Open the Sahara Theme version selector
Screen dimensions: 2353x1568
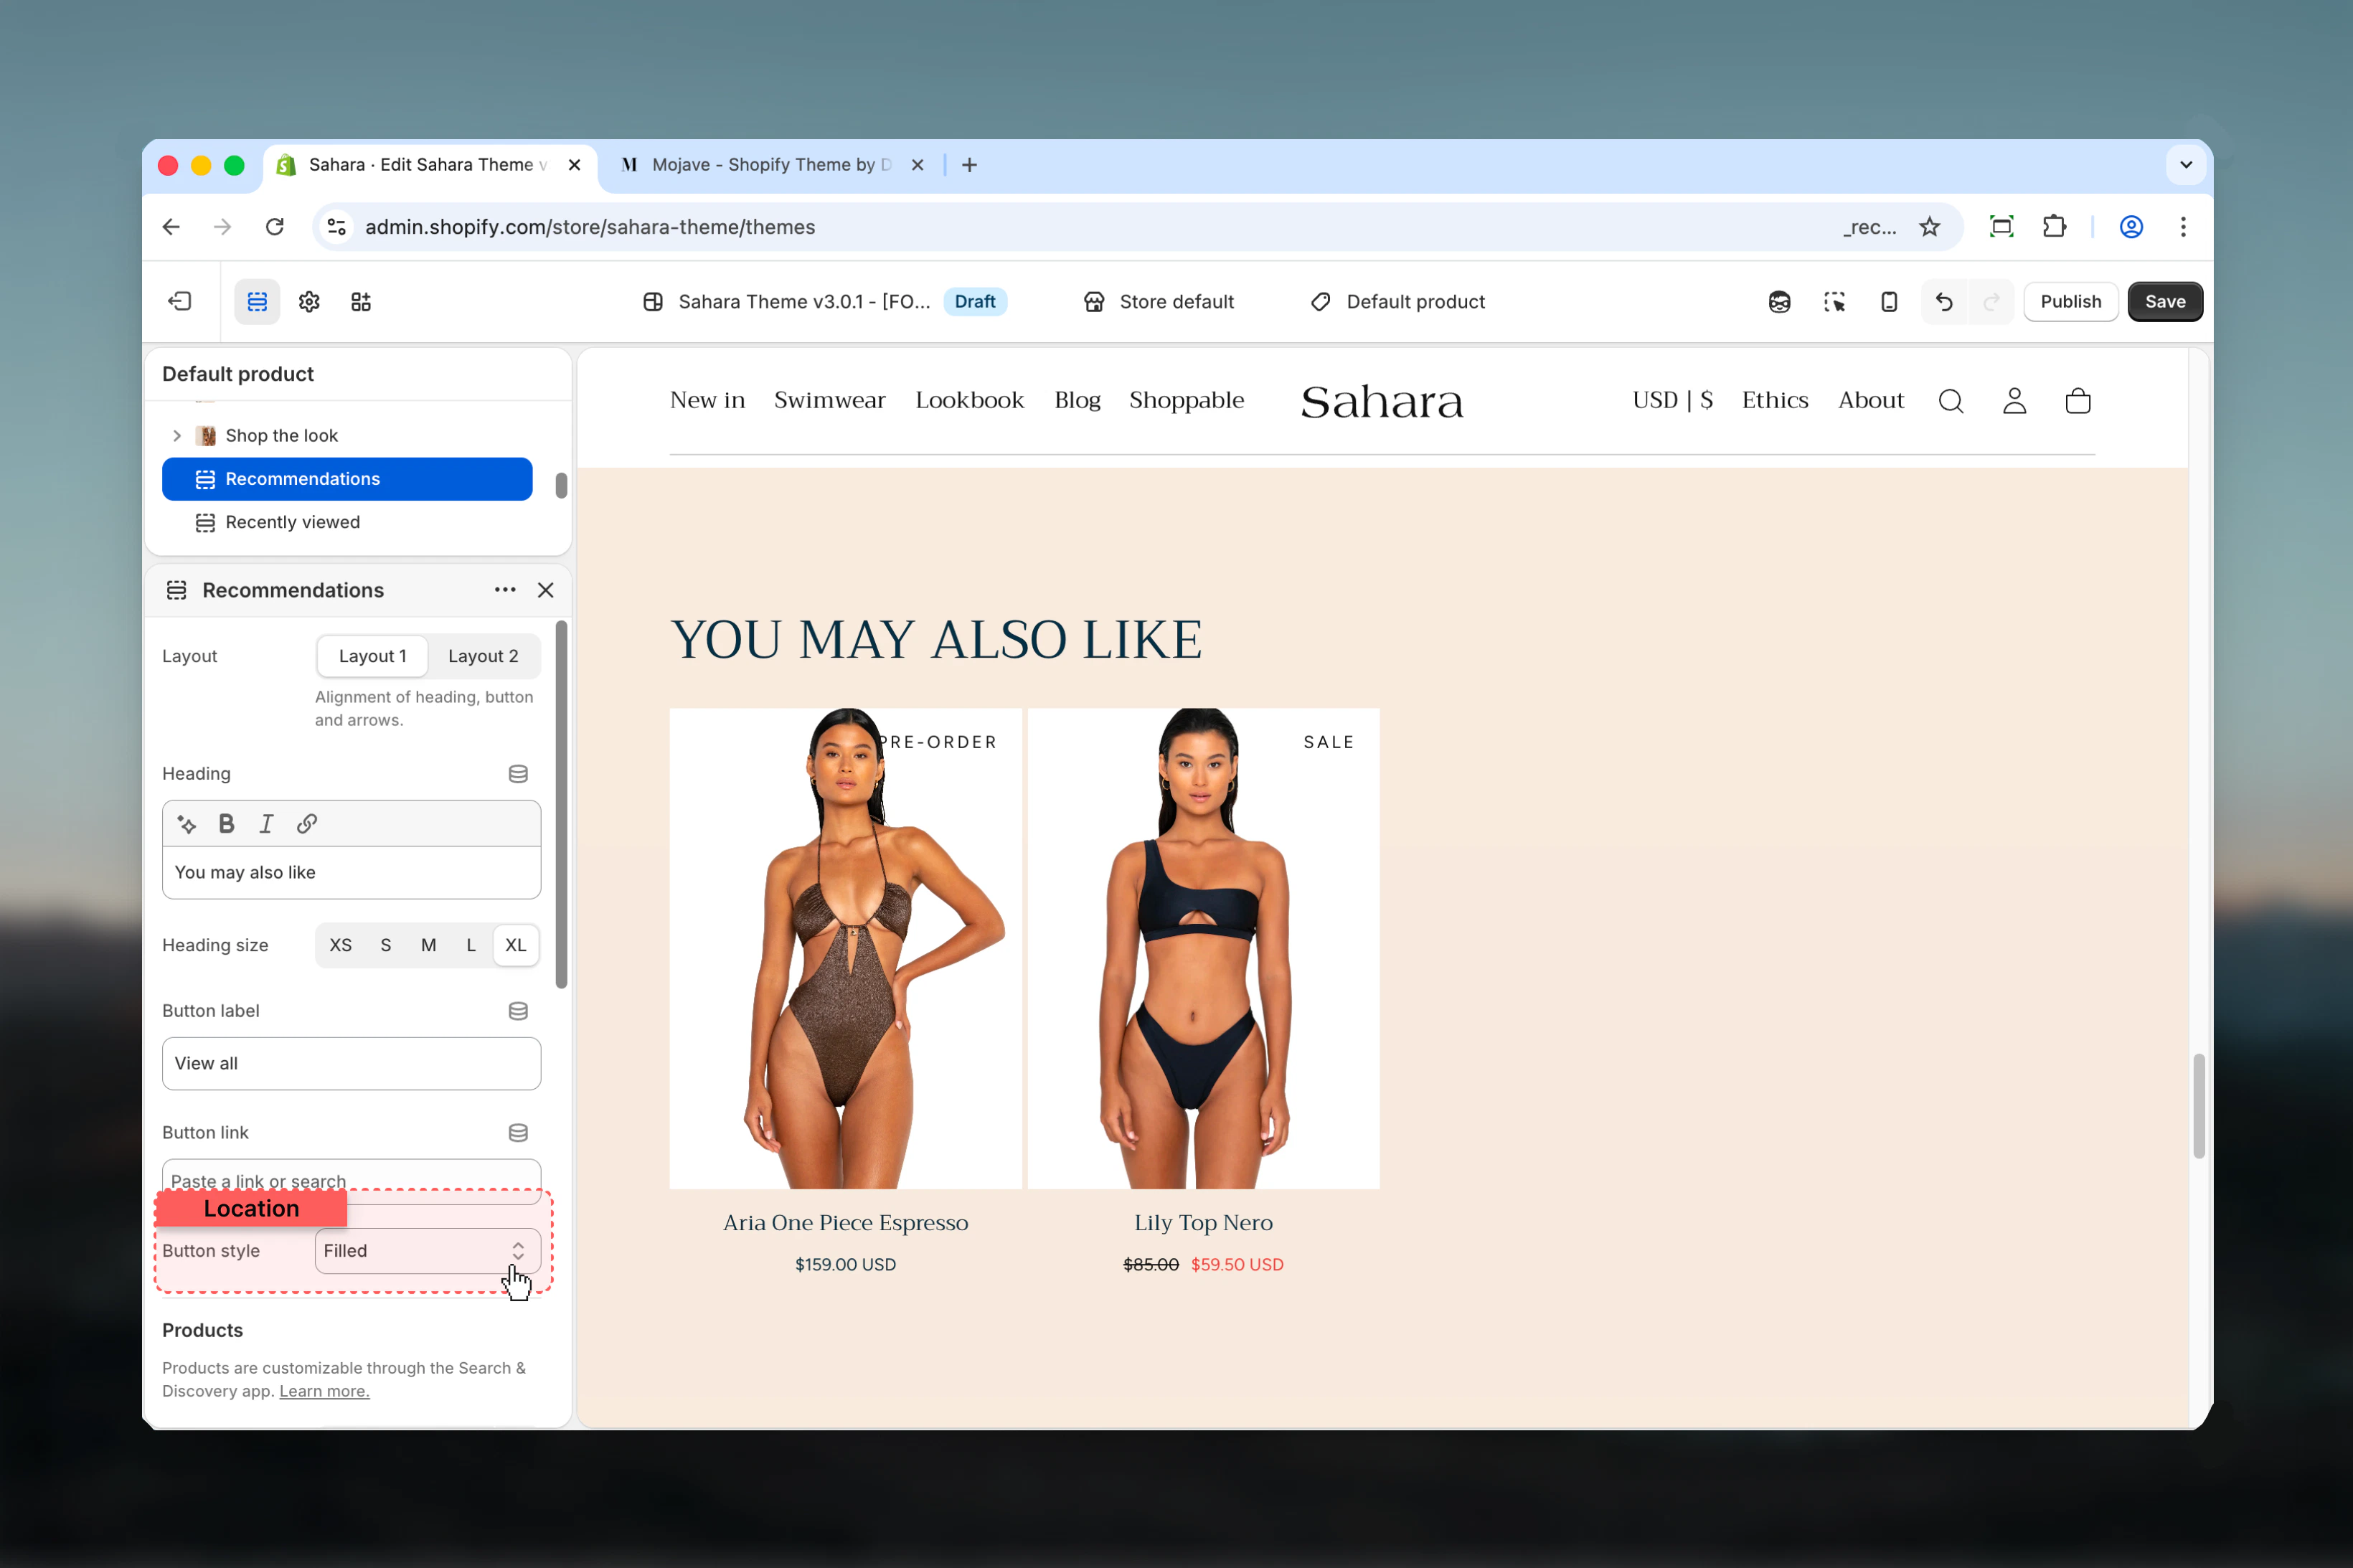click(824, 302)
